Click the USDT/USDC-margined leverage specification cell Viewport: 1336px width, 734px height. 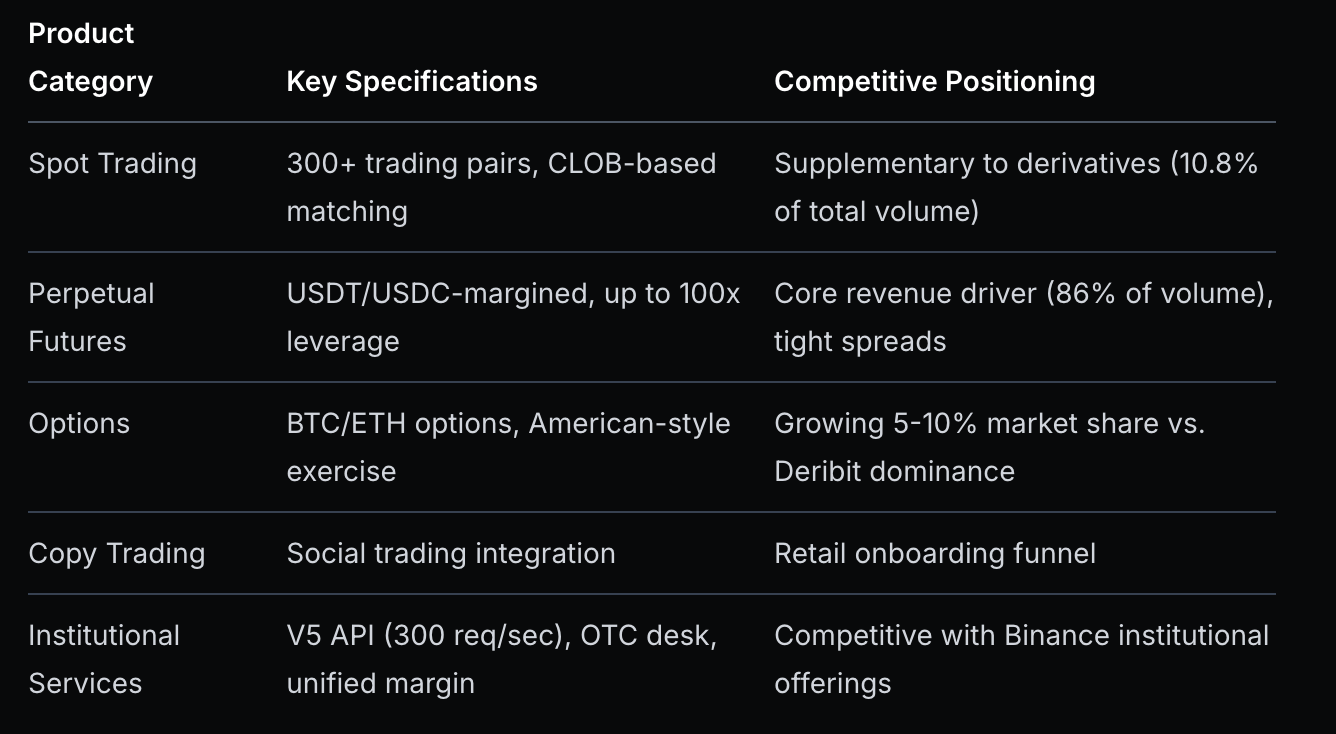(x=513, y=317)
